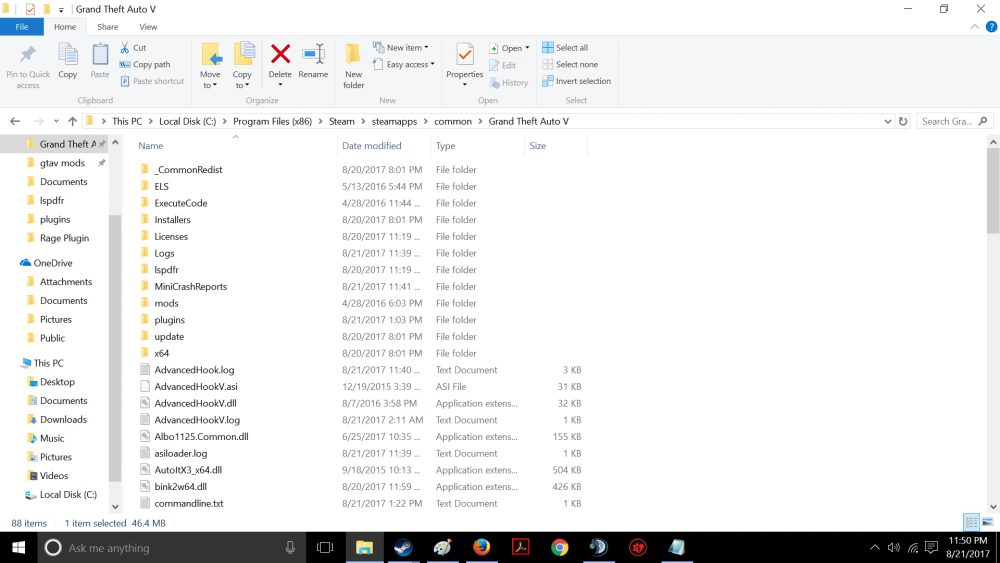Click the Edit button in Open group

coord(503,65)
